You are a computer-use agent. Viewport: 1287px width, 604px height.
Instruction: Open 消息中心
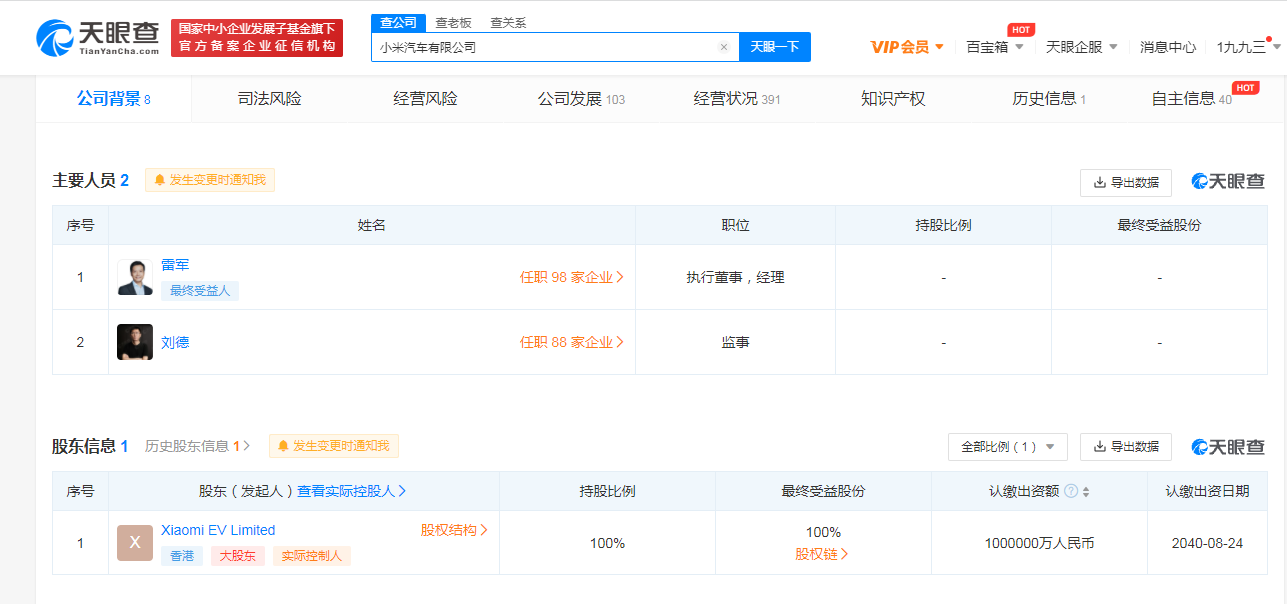coord(1168,47)
